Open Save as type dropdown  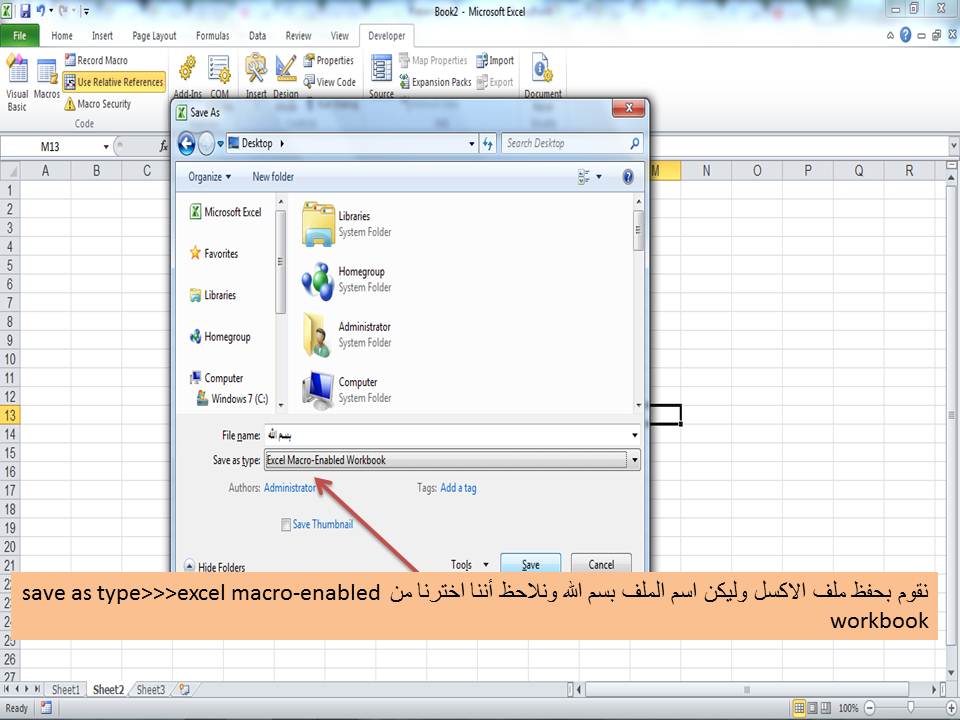634,460
